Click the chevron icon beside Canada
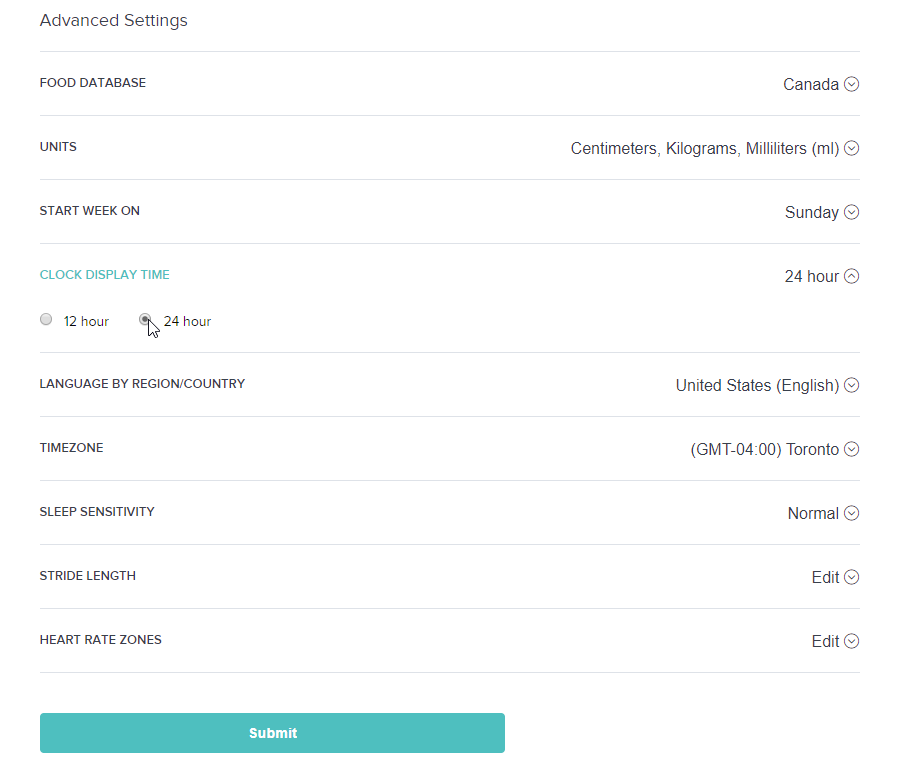This screenshot has height=768, width=898. pos(851,84)
